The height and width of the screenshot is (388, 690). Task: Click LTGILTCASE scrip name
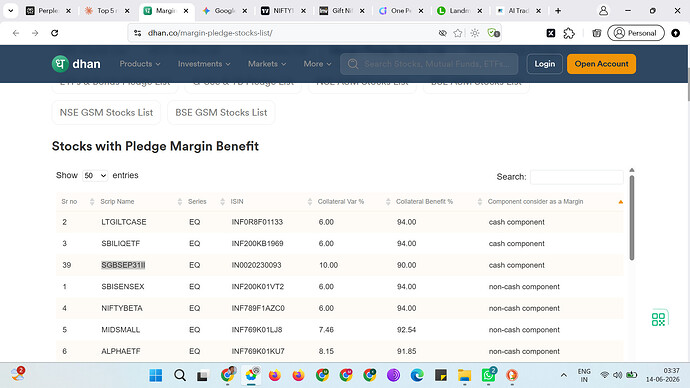pos(124,222)
